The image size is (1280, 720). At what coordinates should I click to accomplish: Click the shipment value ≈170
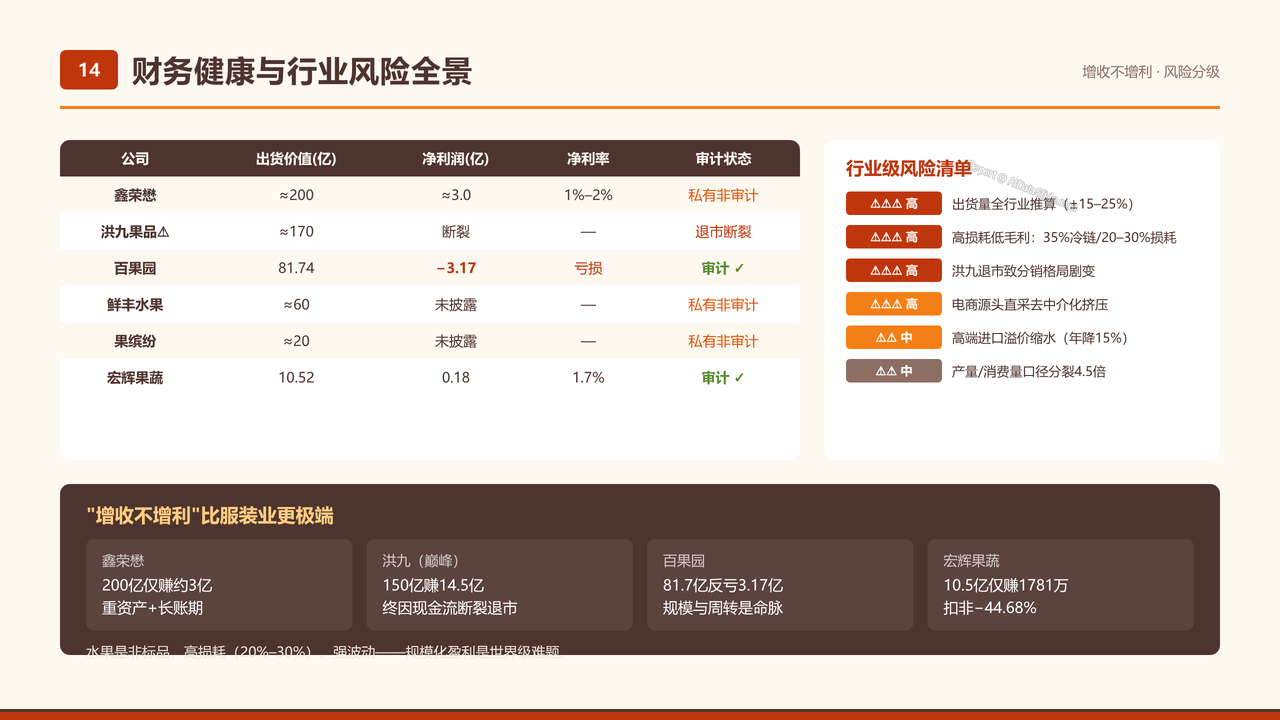296,232
